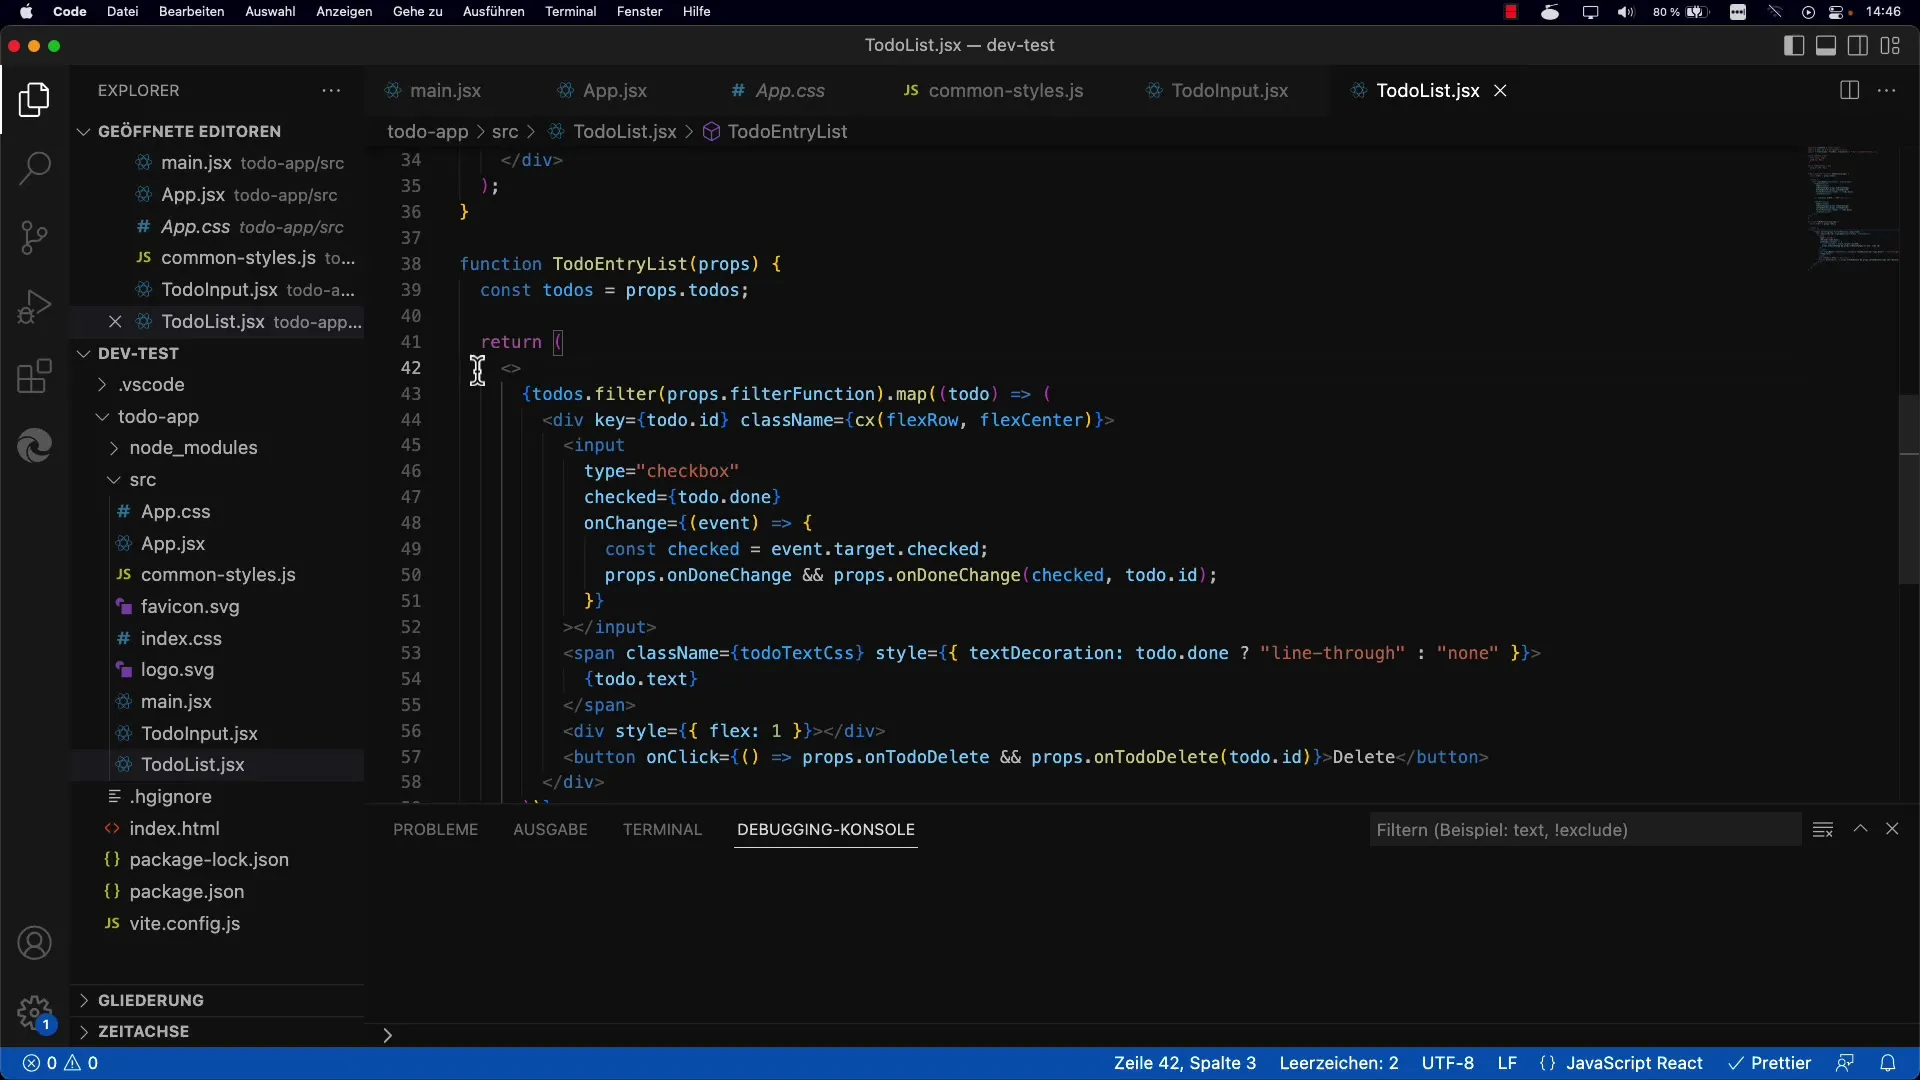Change line ending LF in status bar
The image size is (1920, 1080).
tap(1507, 1063)
